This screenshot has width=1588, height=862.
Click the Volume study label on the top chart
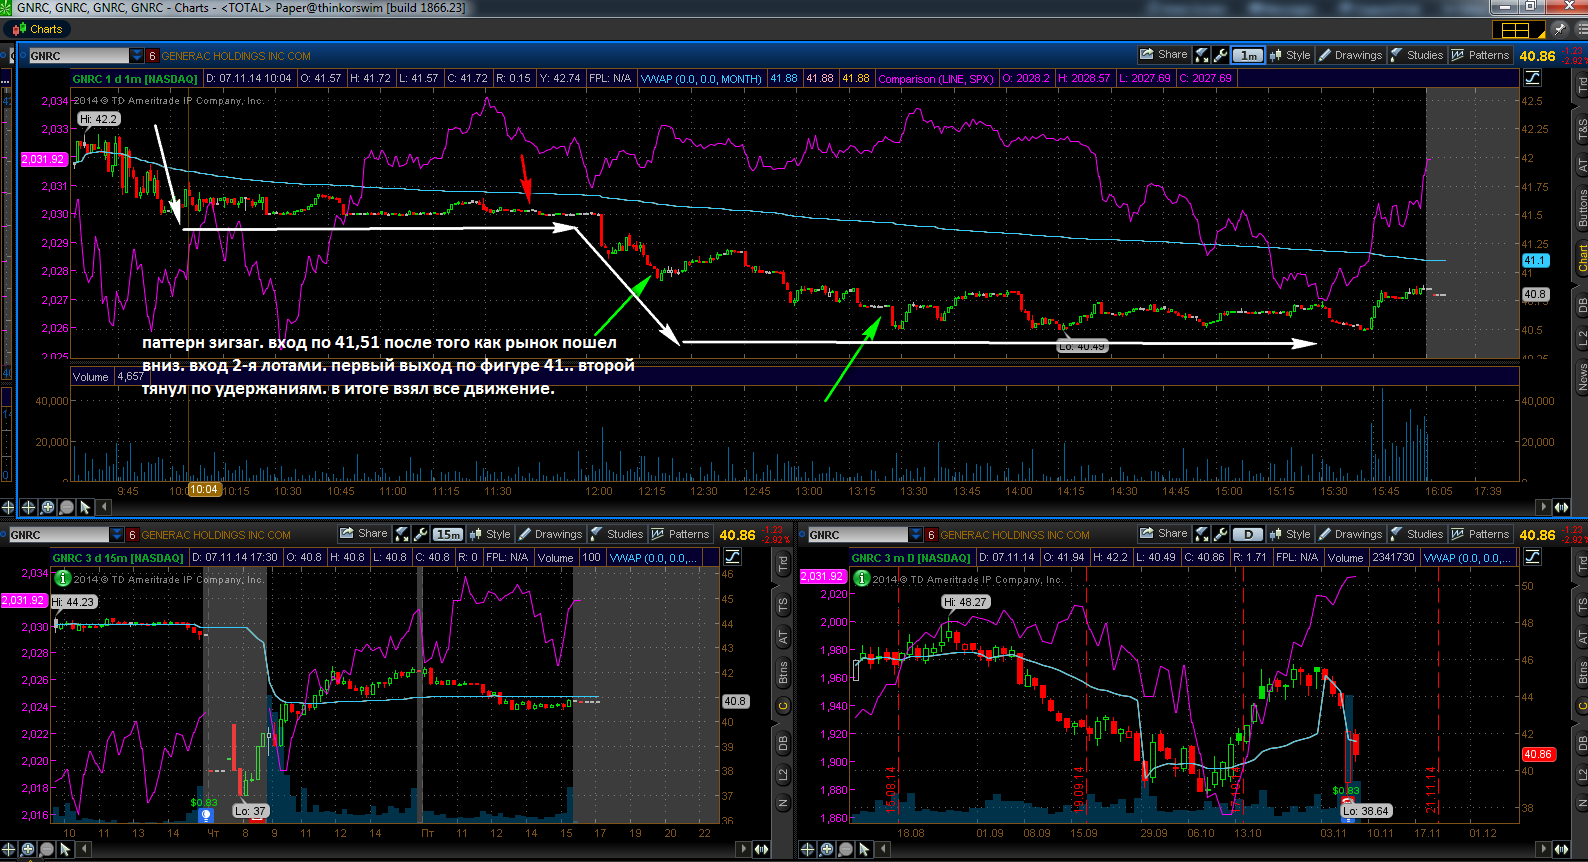(90, 377)
